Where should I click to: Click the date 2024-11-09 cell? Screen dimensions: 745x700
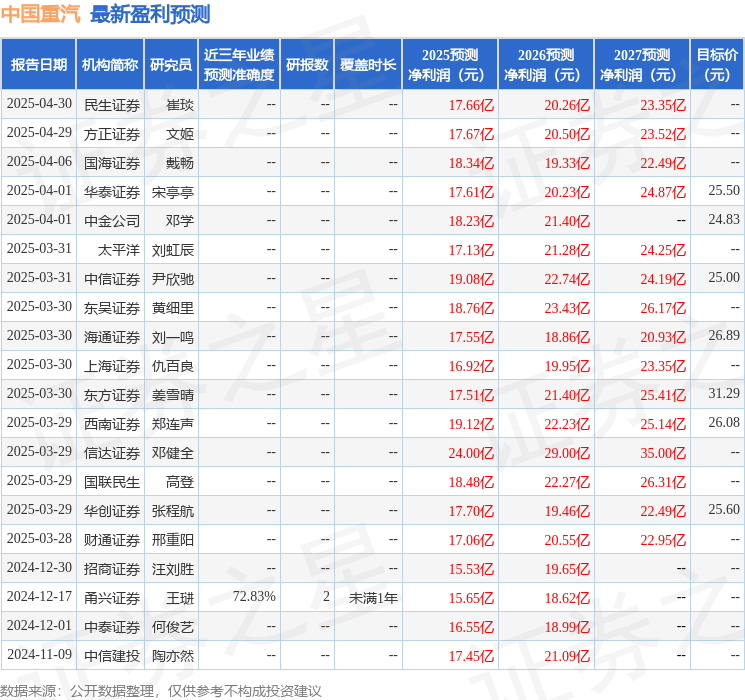(39, 654)
